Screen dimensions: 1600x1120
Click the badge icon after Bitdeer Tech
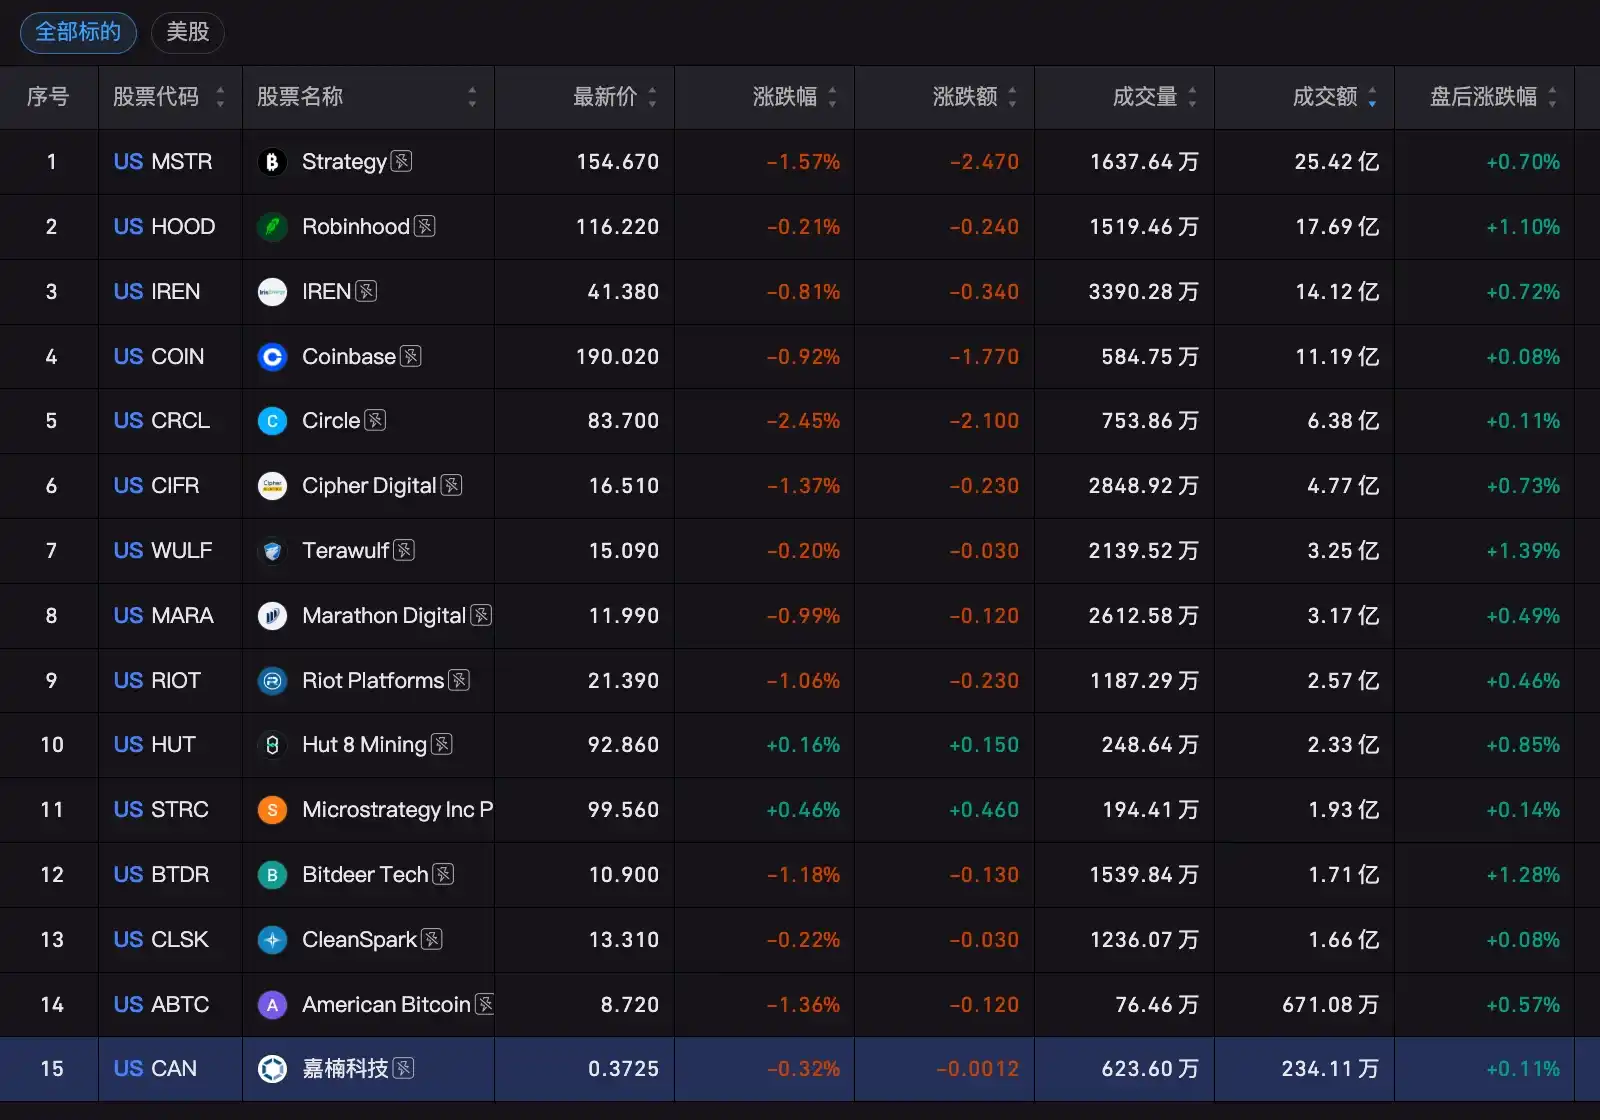point(444,874)
